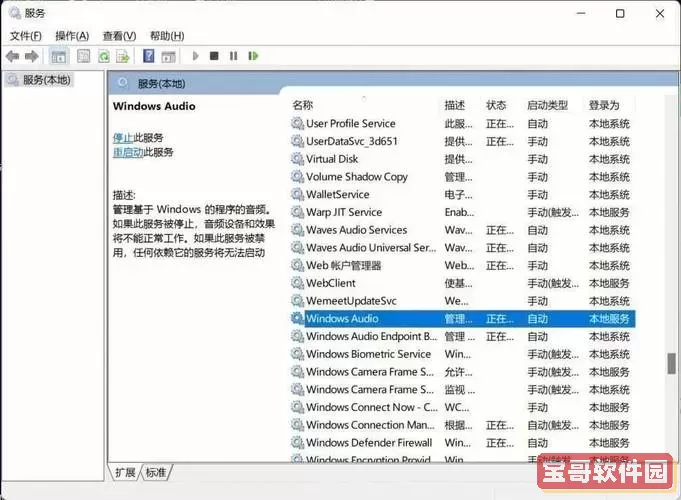Screen dimensions: 681x500
Task: Click the Restart Service icon
Action: coord(253,56)
